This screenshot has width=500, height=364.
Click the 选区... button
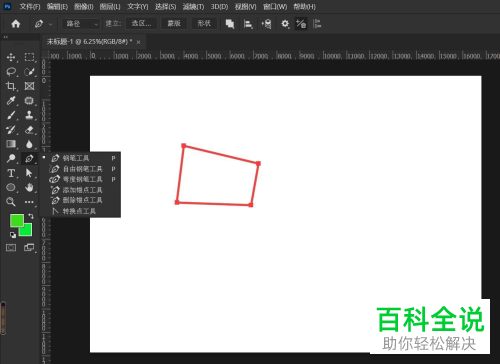[x=141, y=23]
